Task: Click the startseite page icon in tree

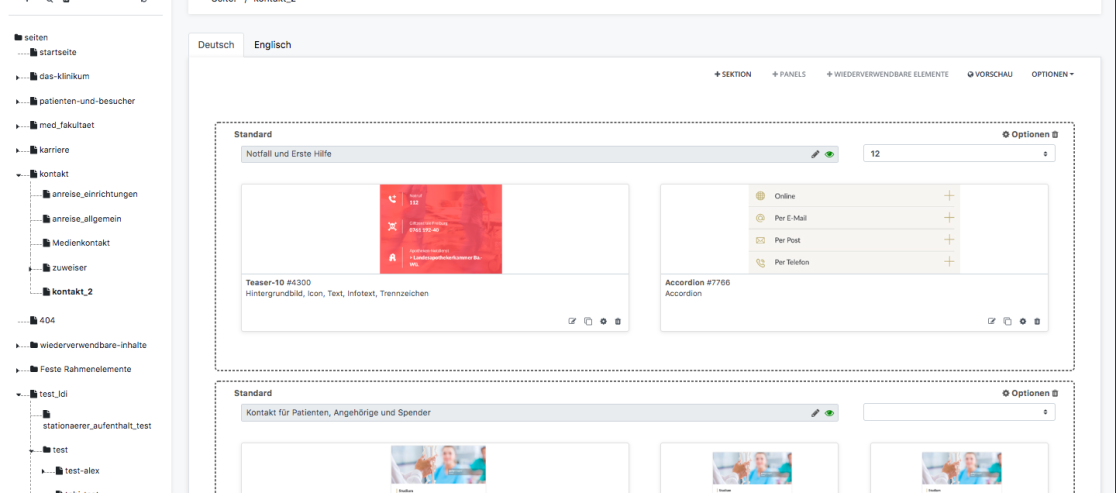Action: tap(33, 52)
